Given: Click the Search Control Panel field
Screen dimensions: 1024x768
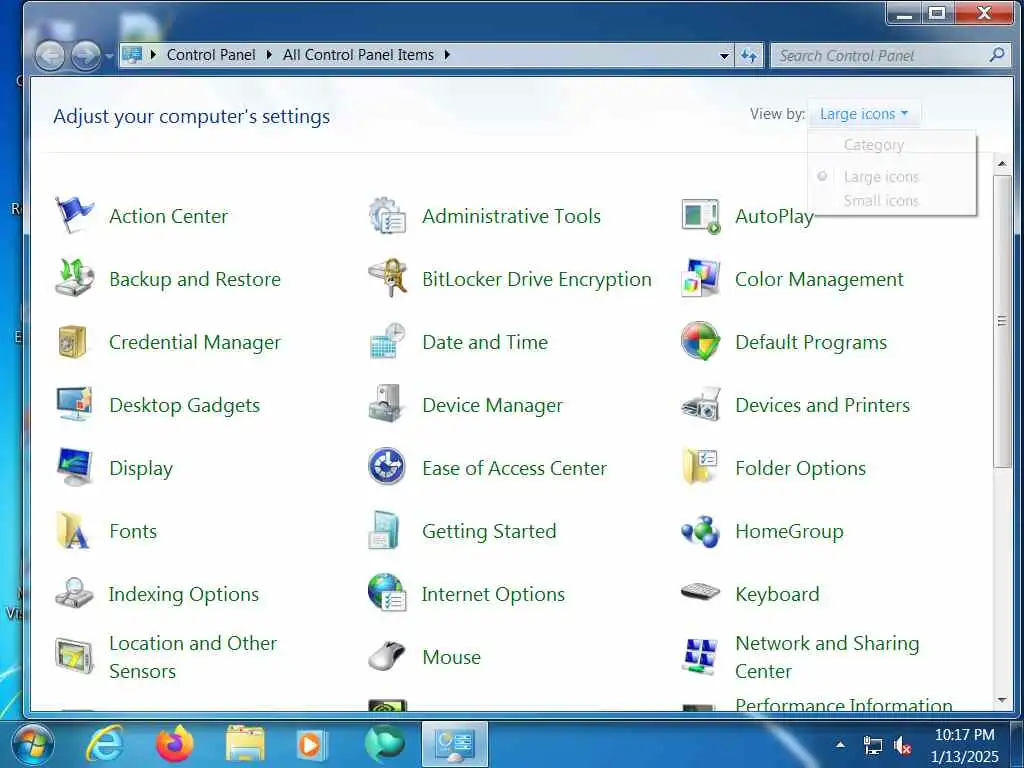Looking at the screenshot, I should point(891,56).
